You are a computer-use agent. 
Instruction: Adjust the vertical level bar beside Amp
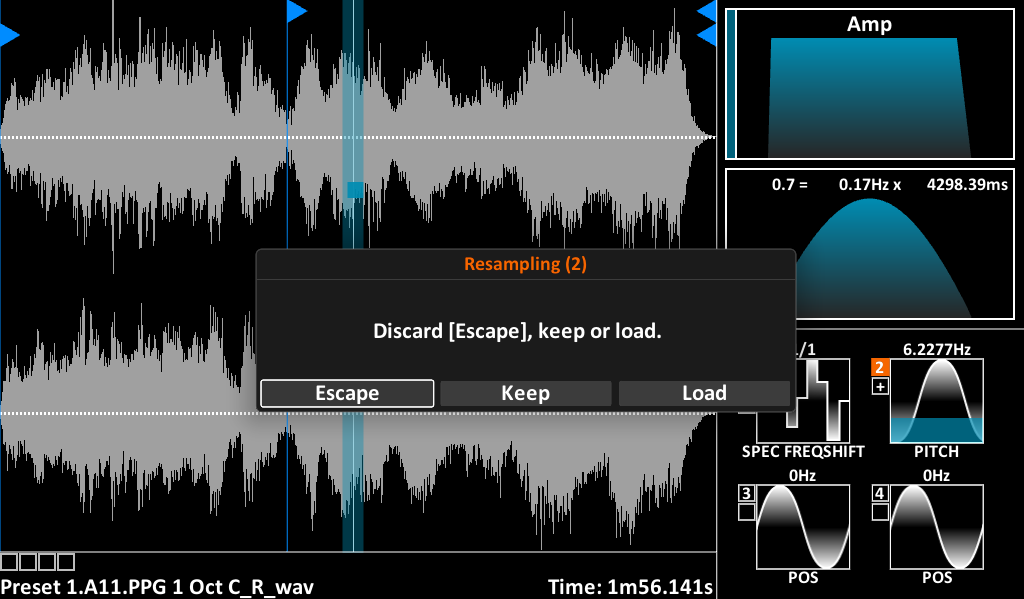coord(731,84)
